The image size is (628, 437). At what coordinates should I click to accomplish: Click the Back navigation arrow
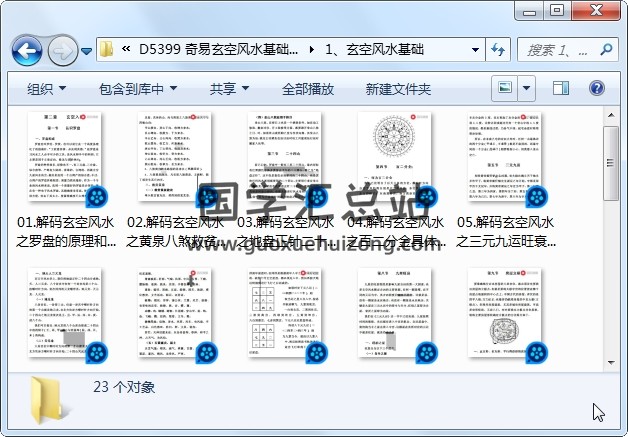tap(25, 49)
